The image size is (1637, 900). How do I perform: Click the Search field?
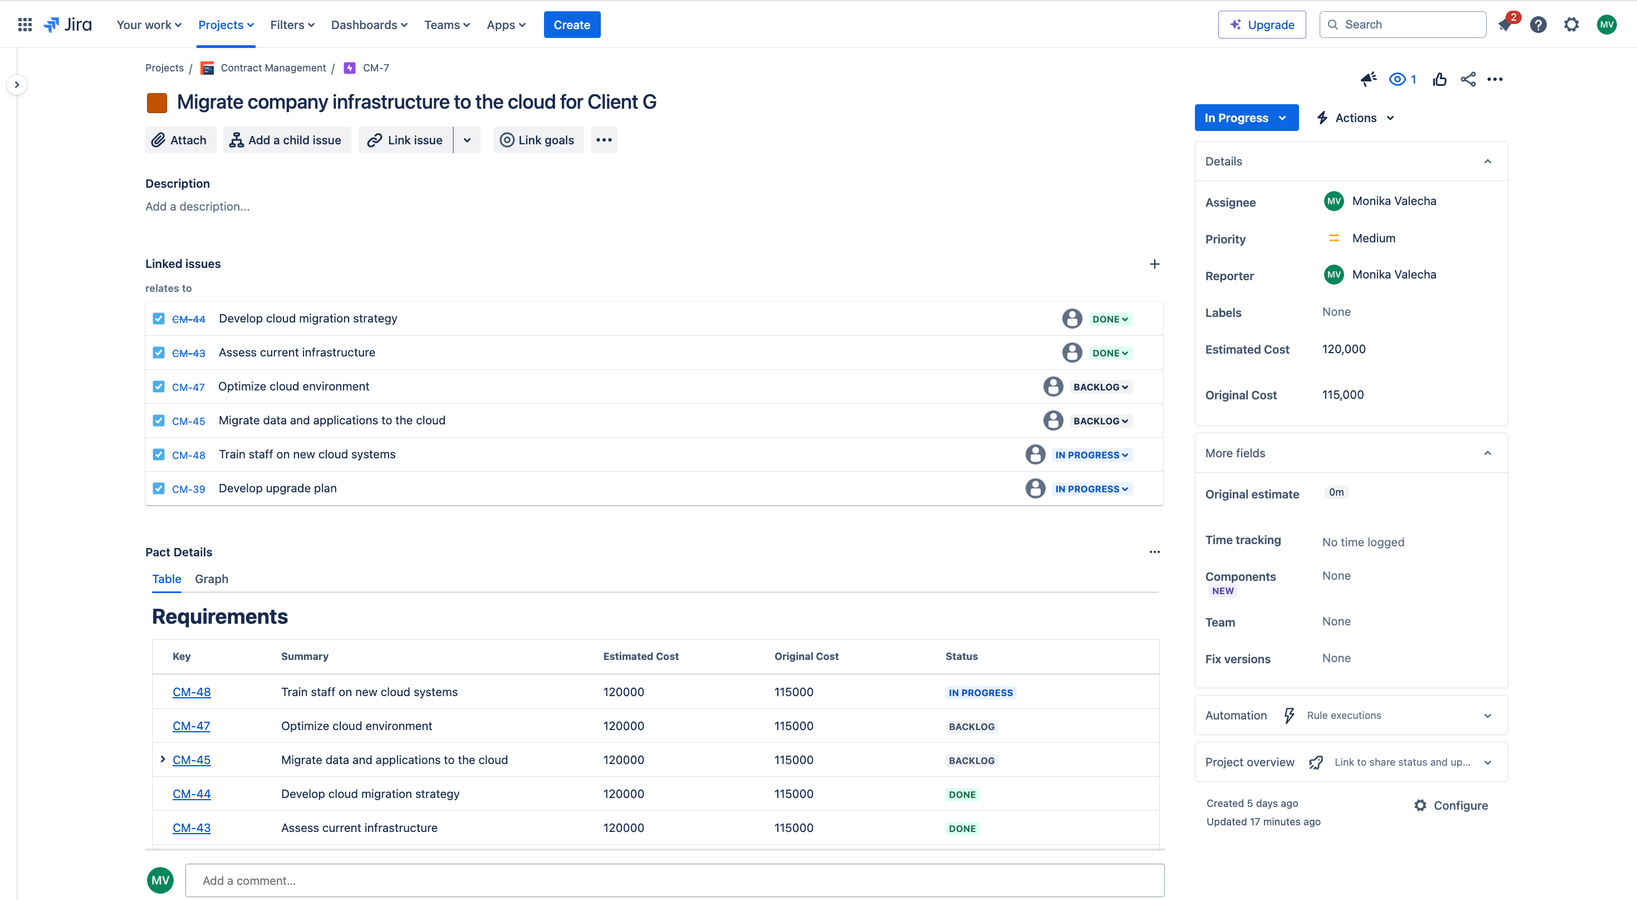(x=1403, y=25)
